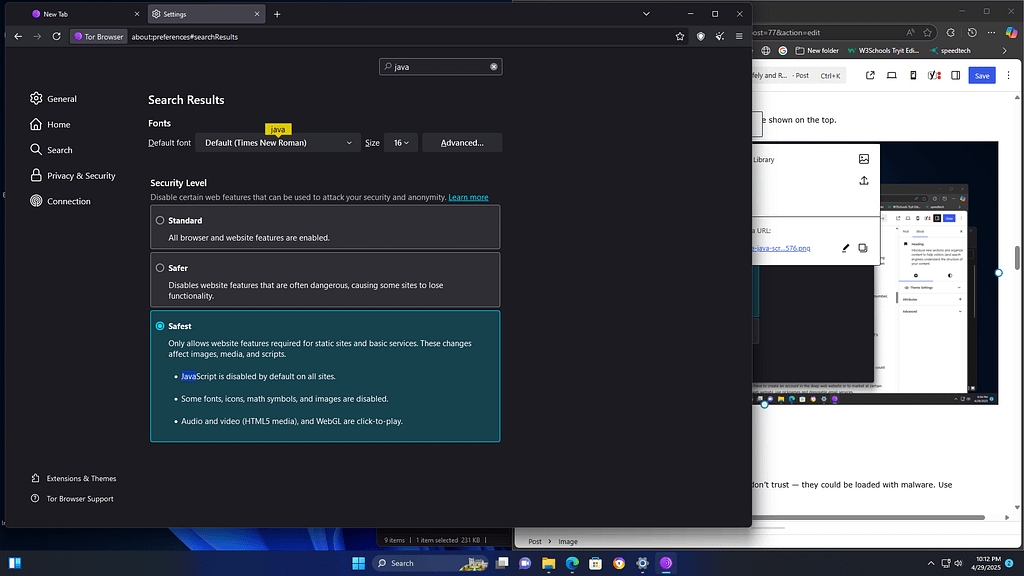
Task: Select the Standard security level
Action: click(160, 221)
